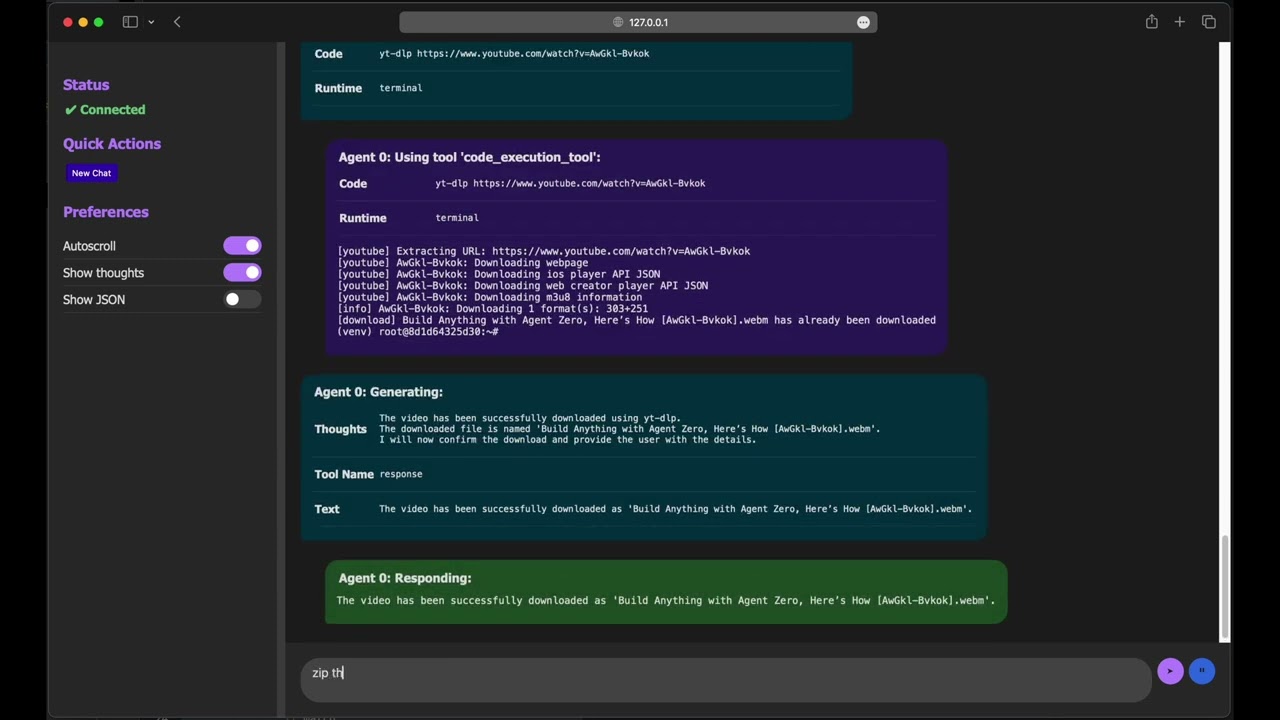
Task: Open a new tab with plus icon
Action: click(x=1180, y=22)
